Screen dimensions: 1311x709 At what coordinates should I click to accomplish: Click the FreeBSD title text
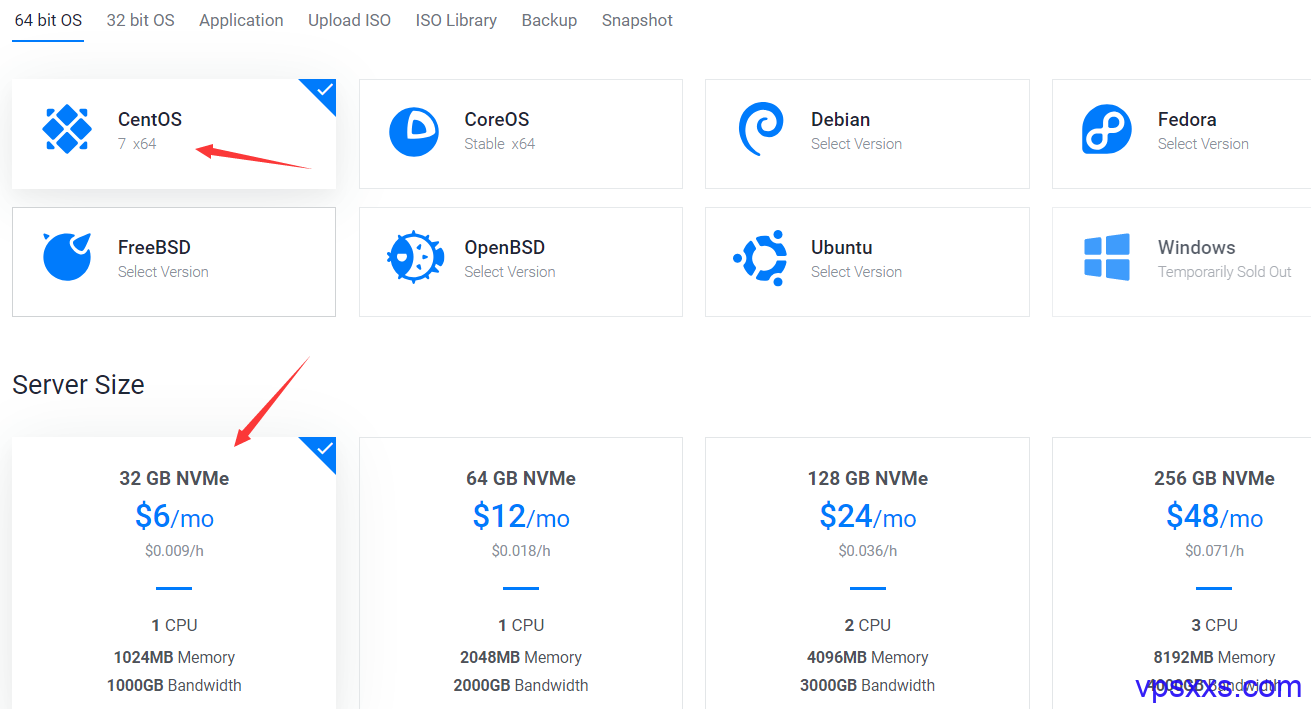pyautogui.click(x=154, y=248)
